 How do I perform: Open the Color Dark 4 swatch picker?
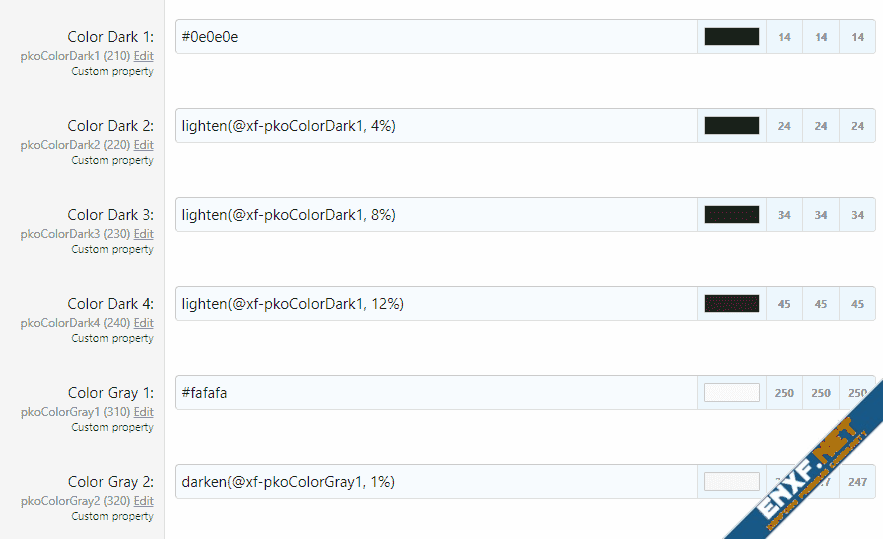point(731,304)
